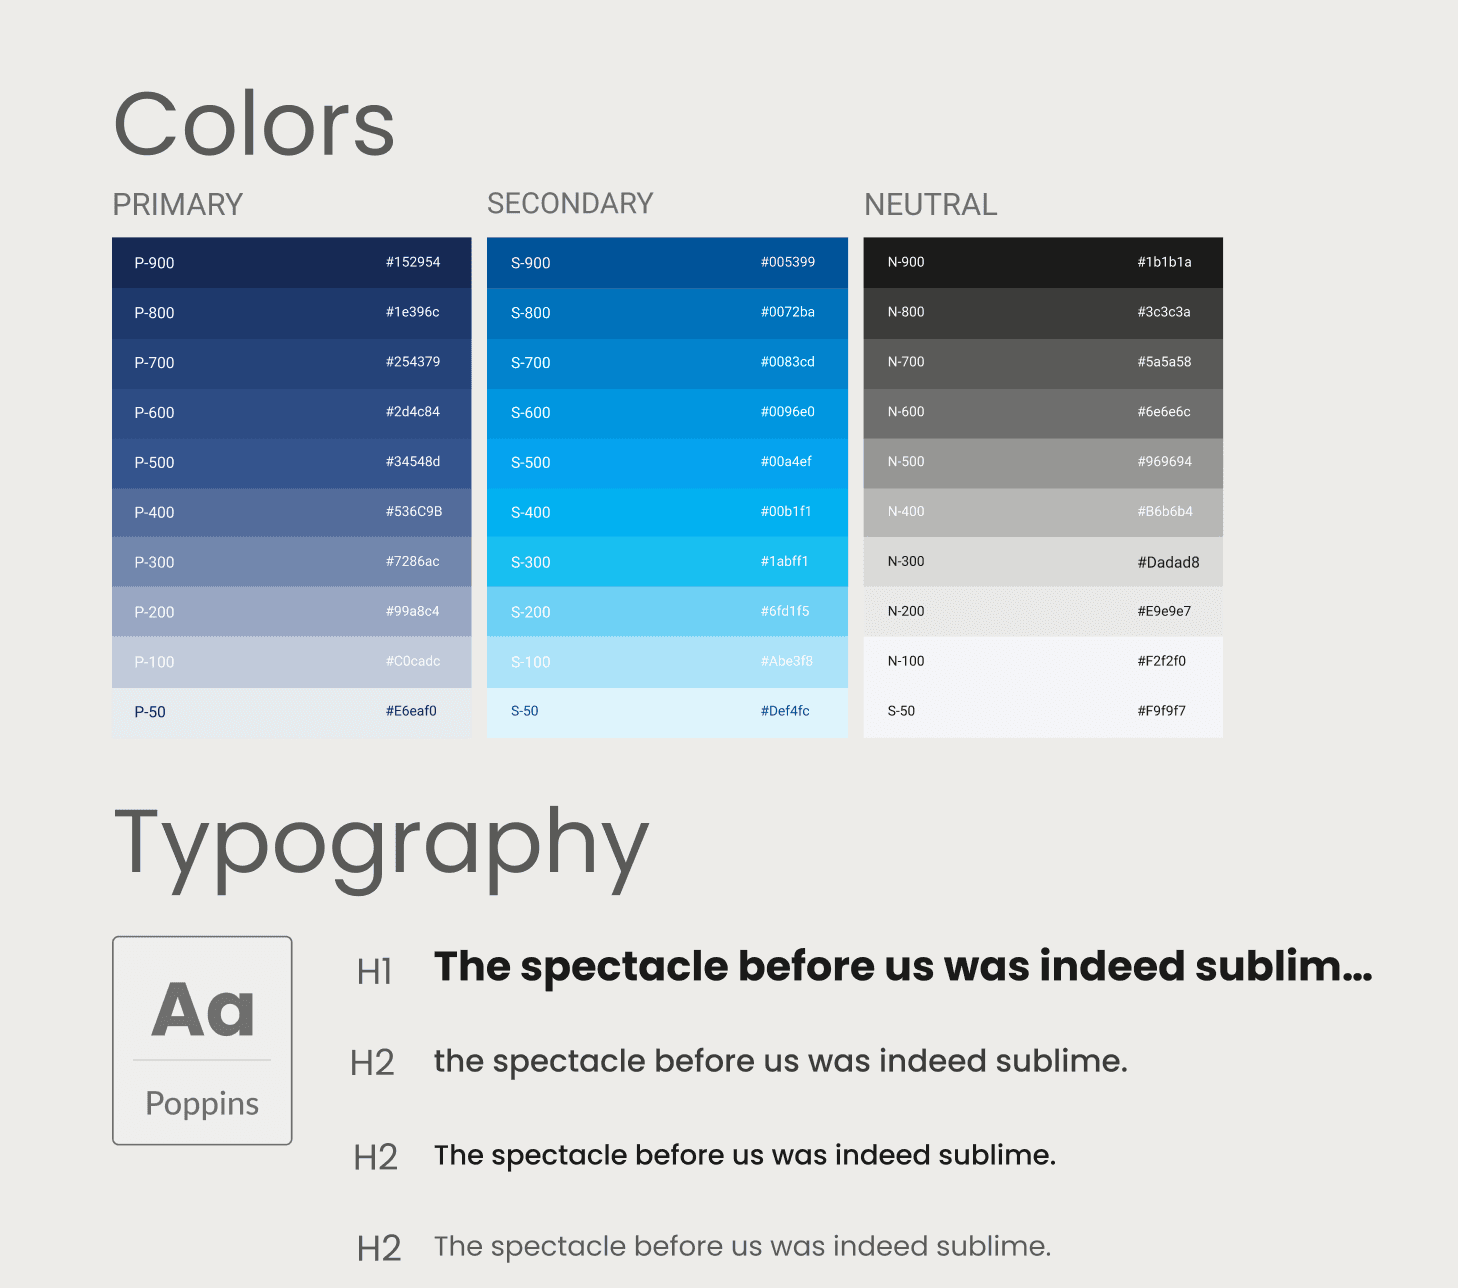This screenshot has height=1288, width=1458.
Task: Select the PRIMARY column label
Action: click(x=178, y=205)
